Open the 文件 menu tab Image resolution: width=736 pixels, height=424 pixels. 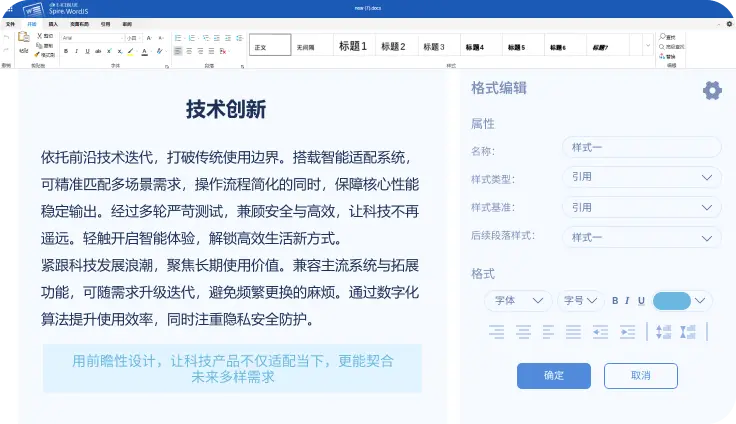pyautogui.click(x=10, y=24)
